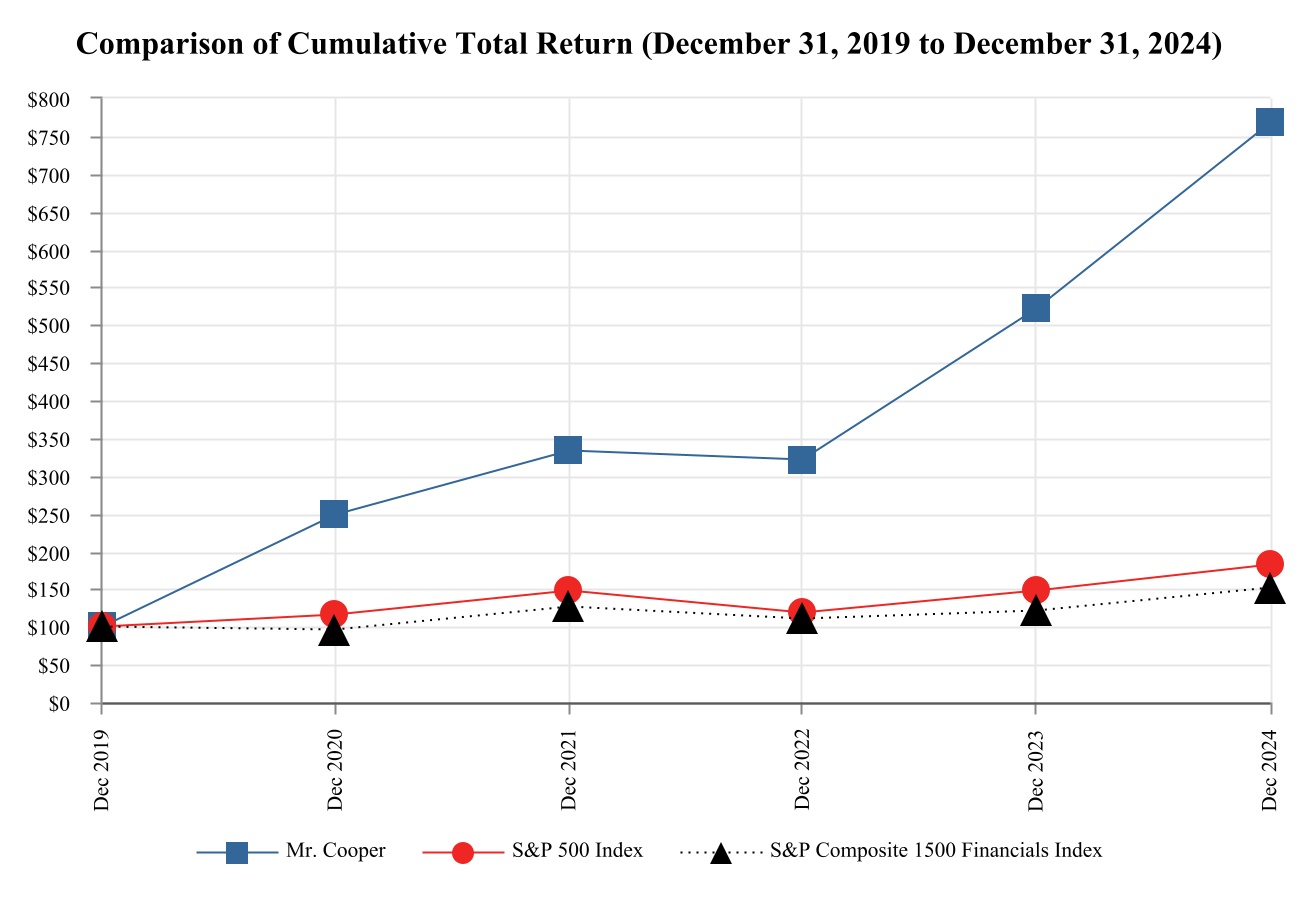Click the chart title text
This screenshot has width=1300, height=900.
click(649, 46)
